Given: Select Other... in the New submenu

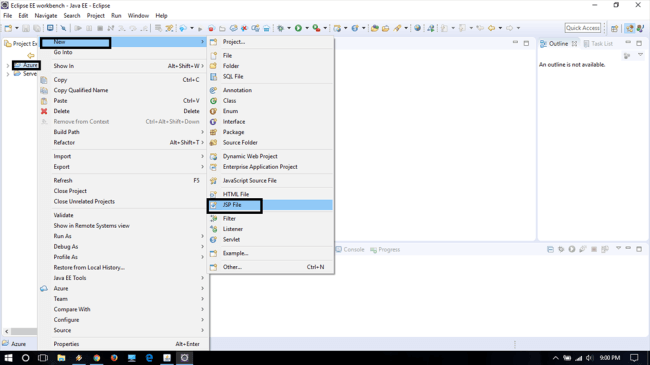Looking at the screenshot, I should point(271,267).
